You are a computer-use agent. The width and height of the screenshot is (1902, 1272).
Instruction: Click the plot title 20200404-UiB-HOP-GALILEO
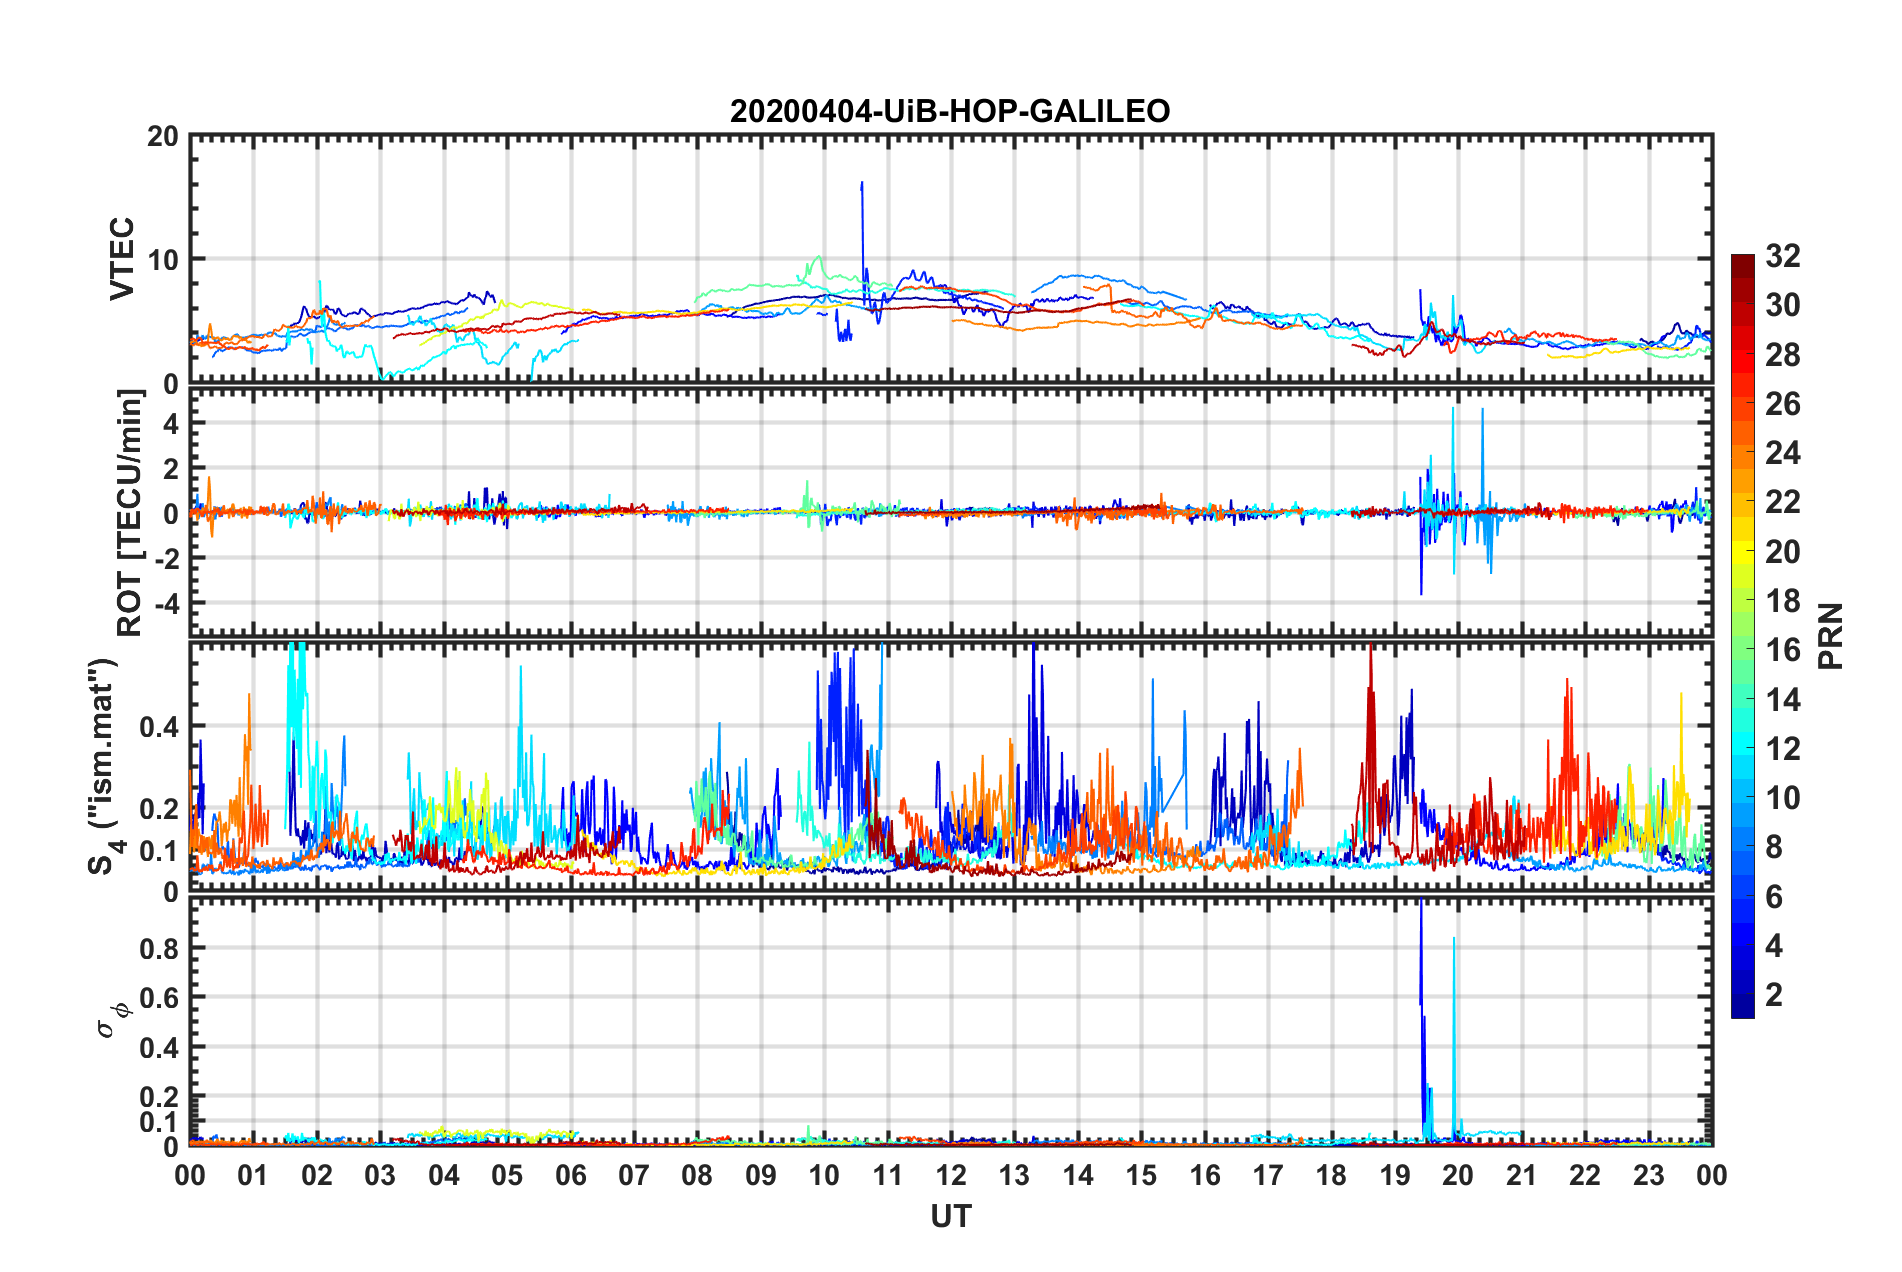950,111
